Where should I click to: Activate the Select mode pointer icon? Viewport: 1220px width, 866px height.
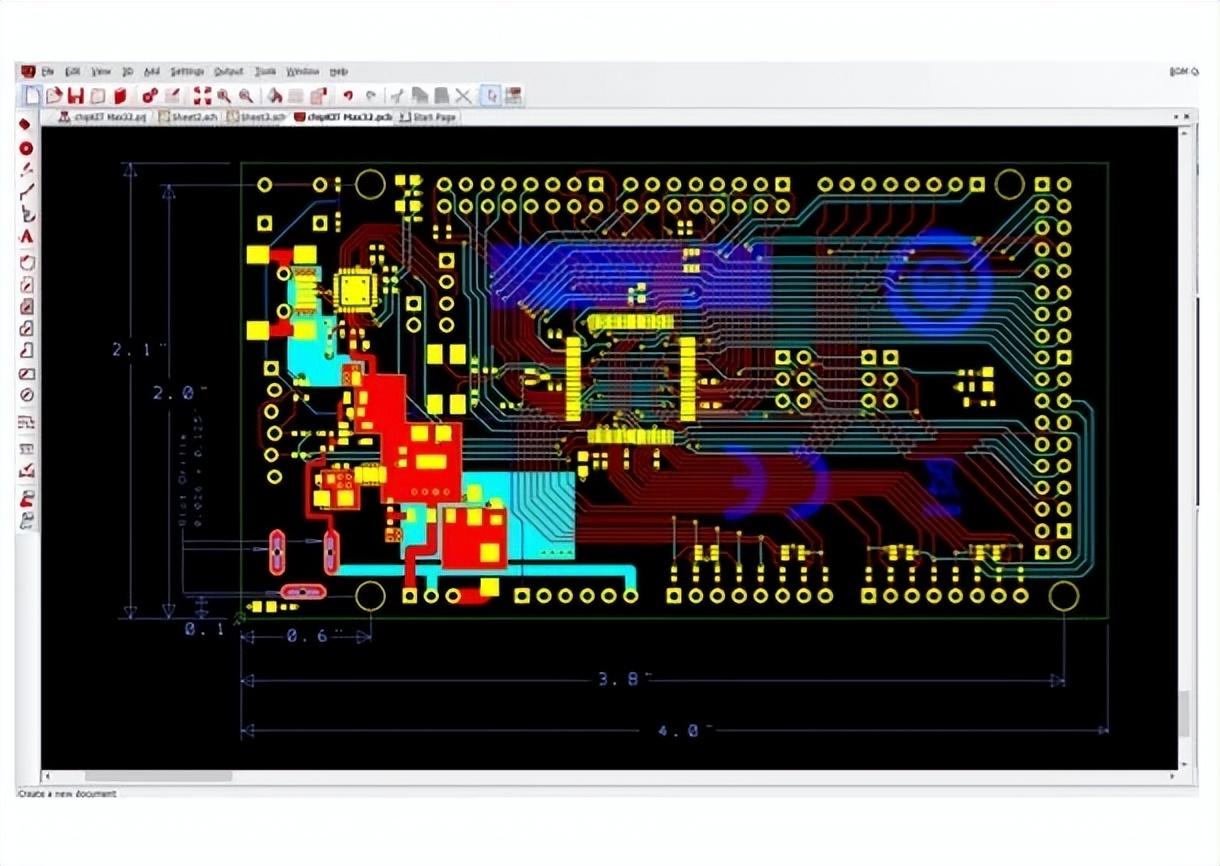point(491,96)
